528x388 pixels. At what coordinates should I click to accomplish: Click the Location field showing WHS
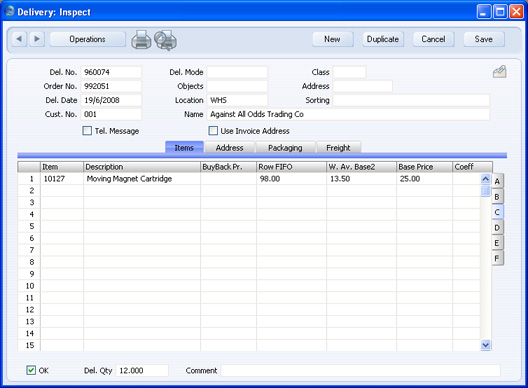[x=237, y=100]
